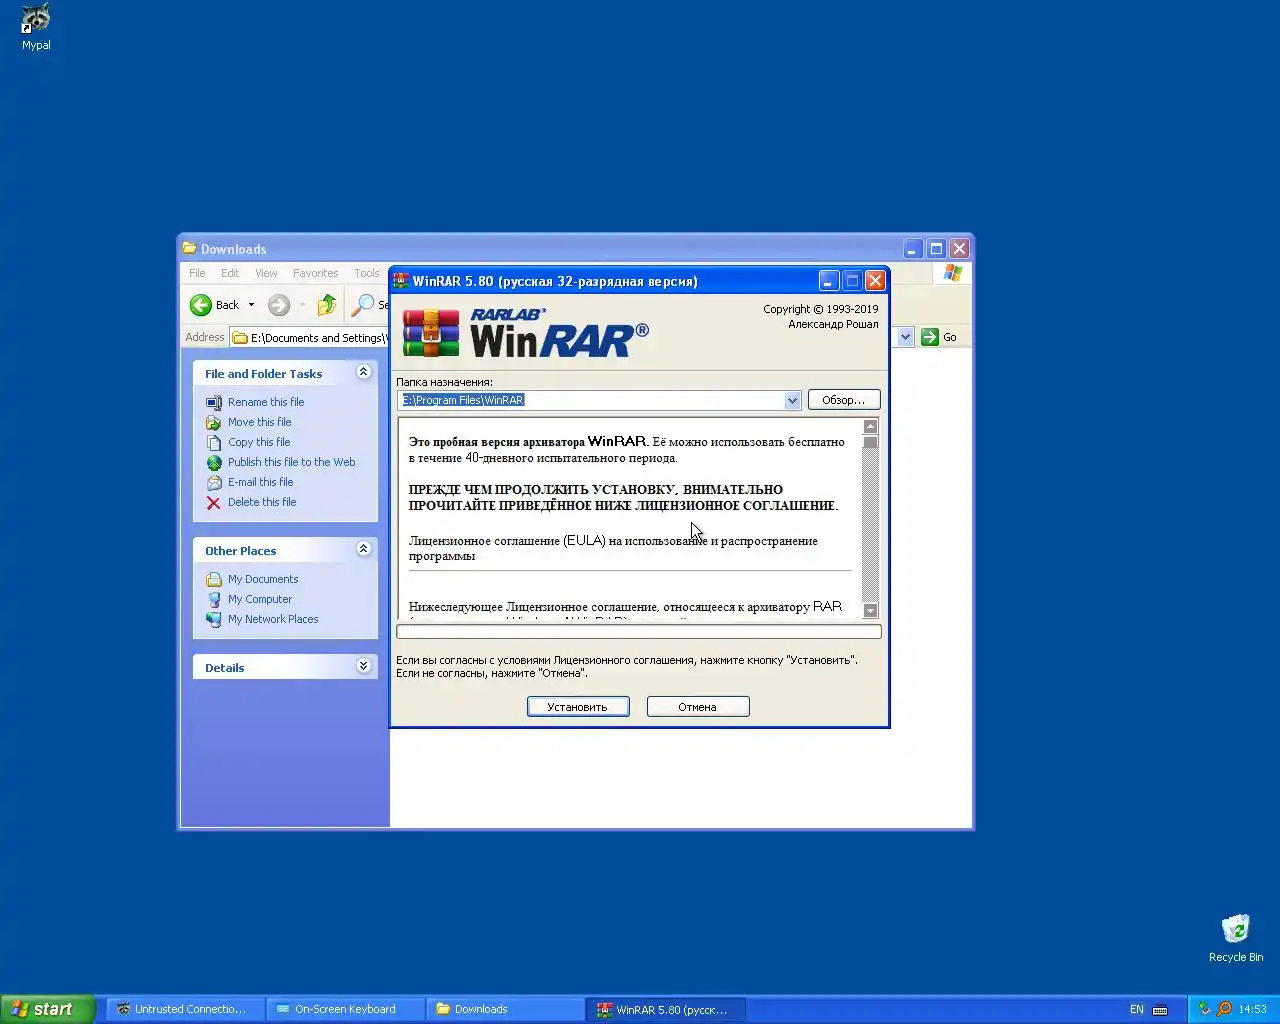Image resolution: width=1280 pixels, height=1024 pixels.
Task: Click the Forward arrow in Downloads toolbar
Action: coord(279,305)
